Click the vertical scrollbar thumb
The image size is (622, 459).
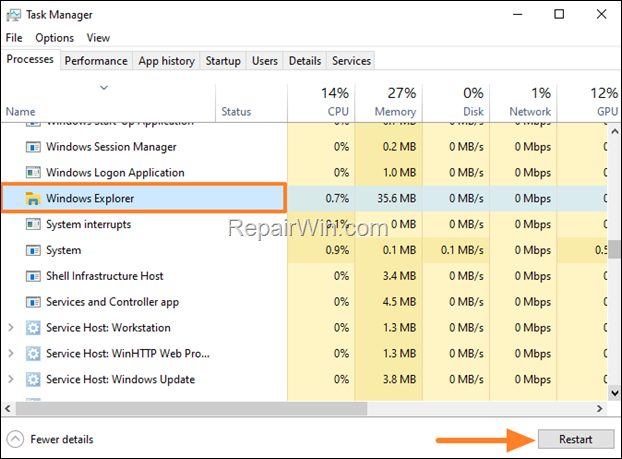[614, 249]
